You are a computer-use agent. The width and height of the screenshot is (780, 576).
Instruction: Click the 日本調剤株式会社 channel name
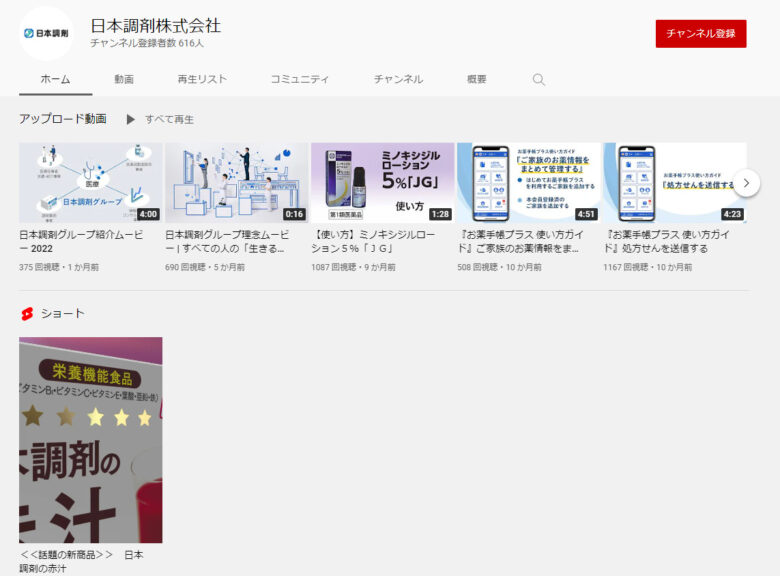(x=156, y=26)
